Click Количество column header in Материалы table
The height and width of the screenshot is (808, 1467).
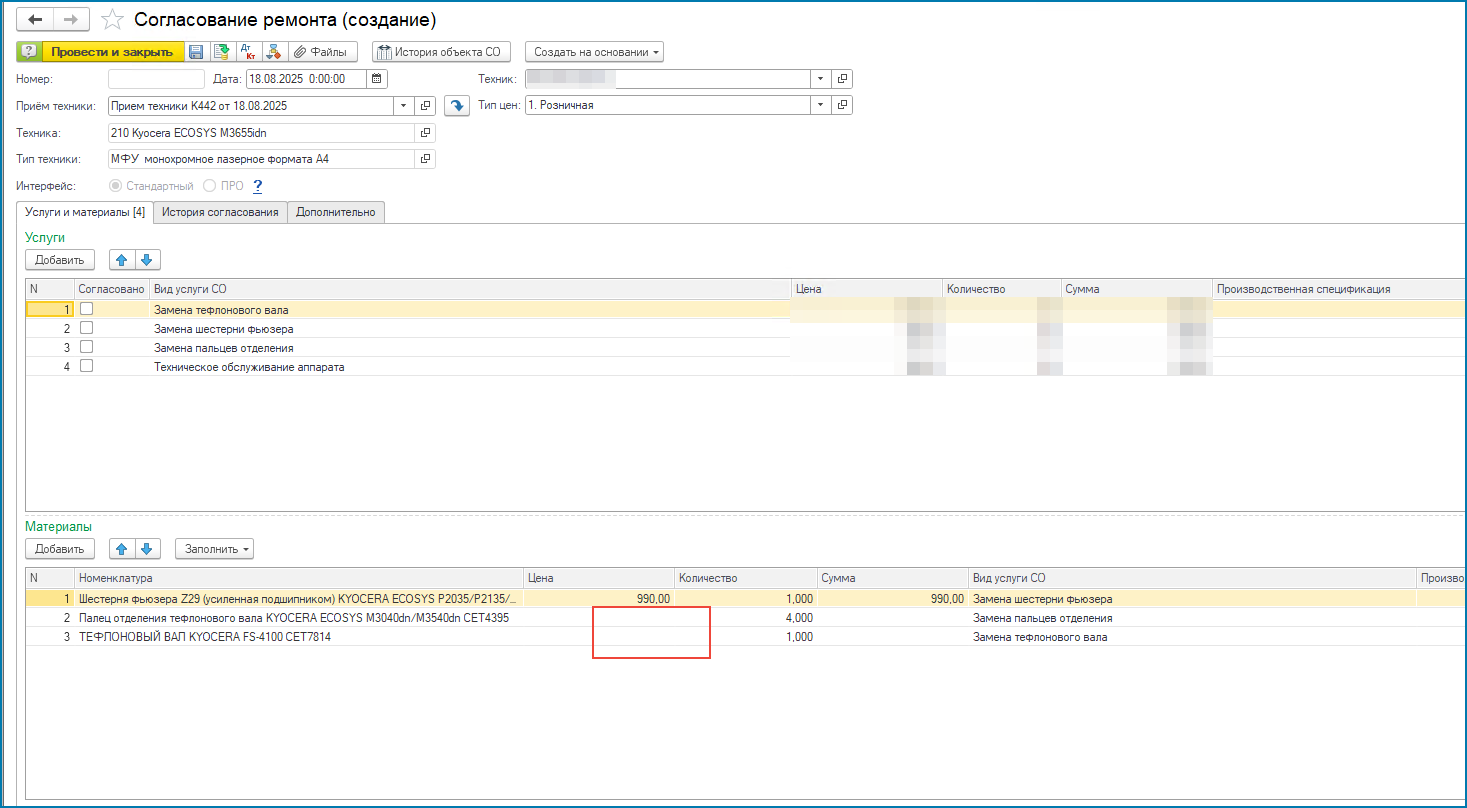[x=746, y=578]
